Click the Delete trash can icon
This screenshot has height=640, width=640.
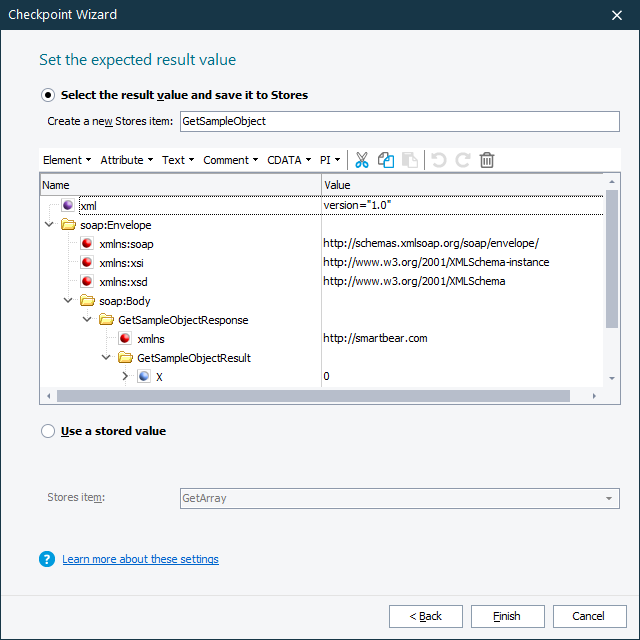[487, 160]
